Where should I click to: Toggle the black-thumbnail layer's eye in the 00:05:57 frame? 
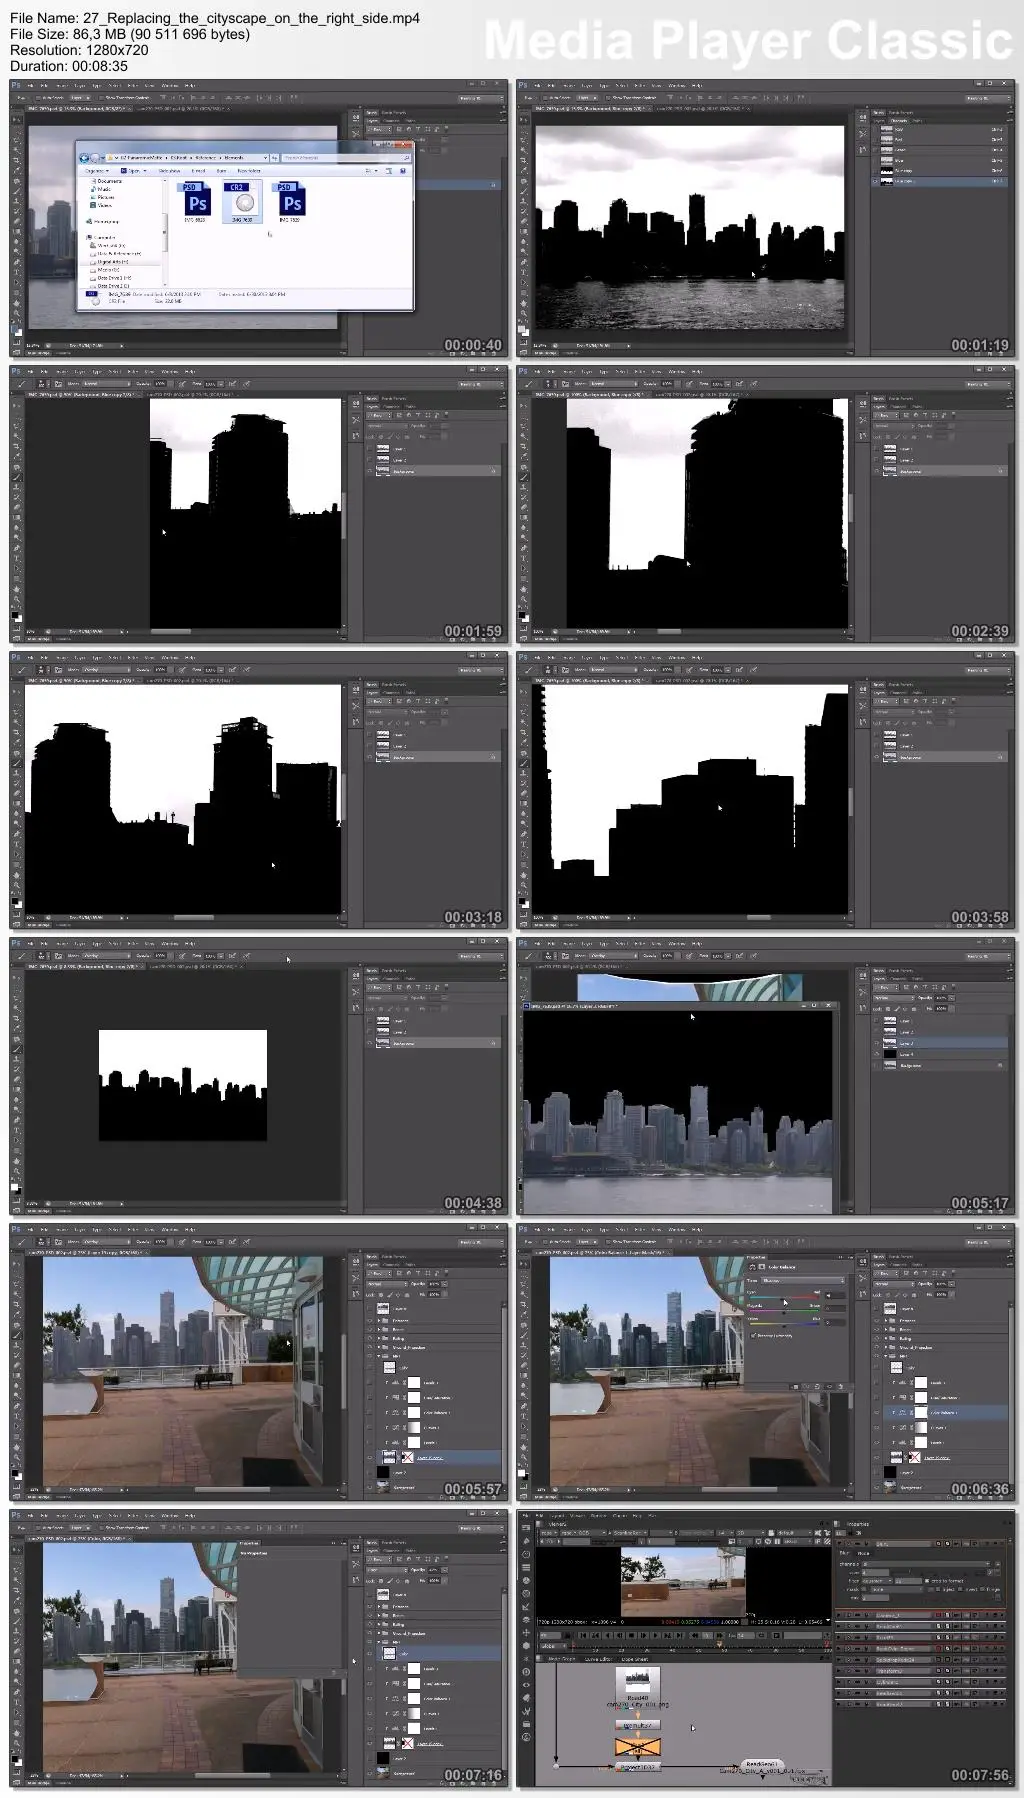[370, 1472]
